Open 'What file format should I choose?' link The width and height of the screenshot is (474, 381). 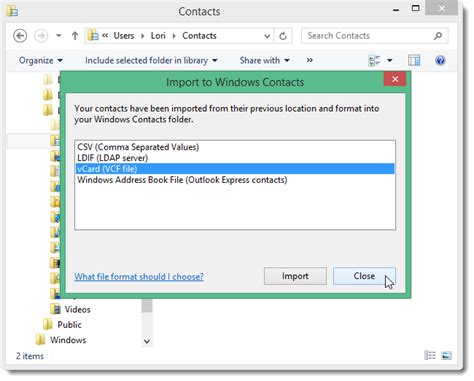139,277
